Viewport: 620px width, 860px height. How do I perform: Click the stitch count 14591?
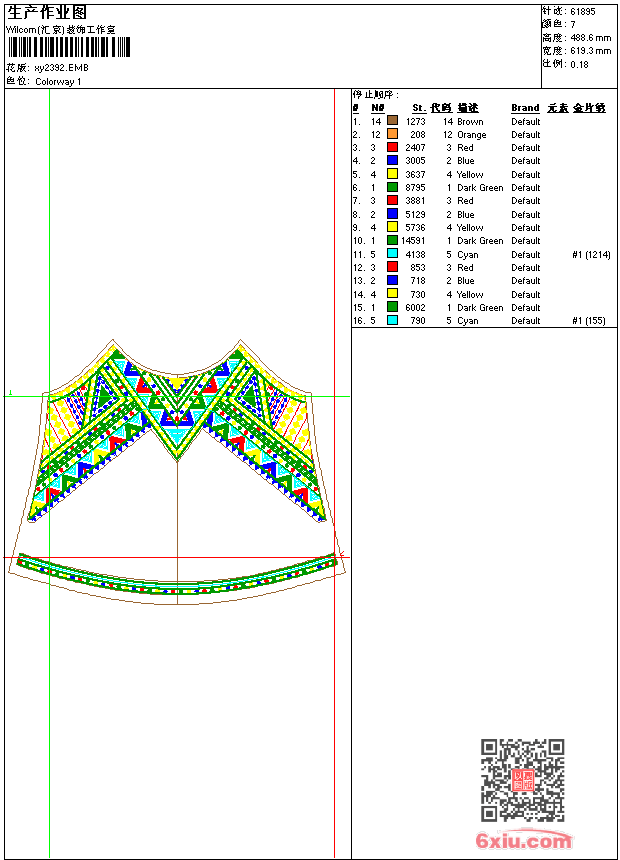click(x=413, y=241)
